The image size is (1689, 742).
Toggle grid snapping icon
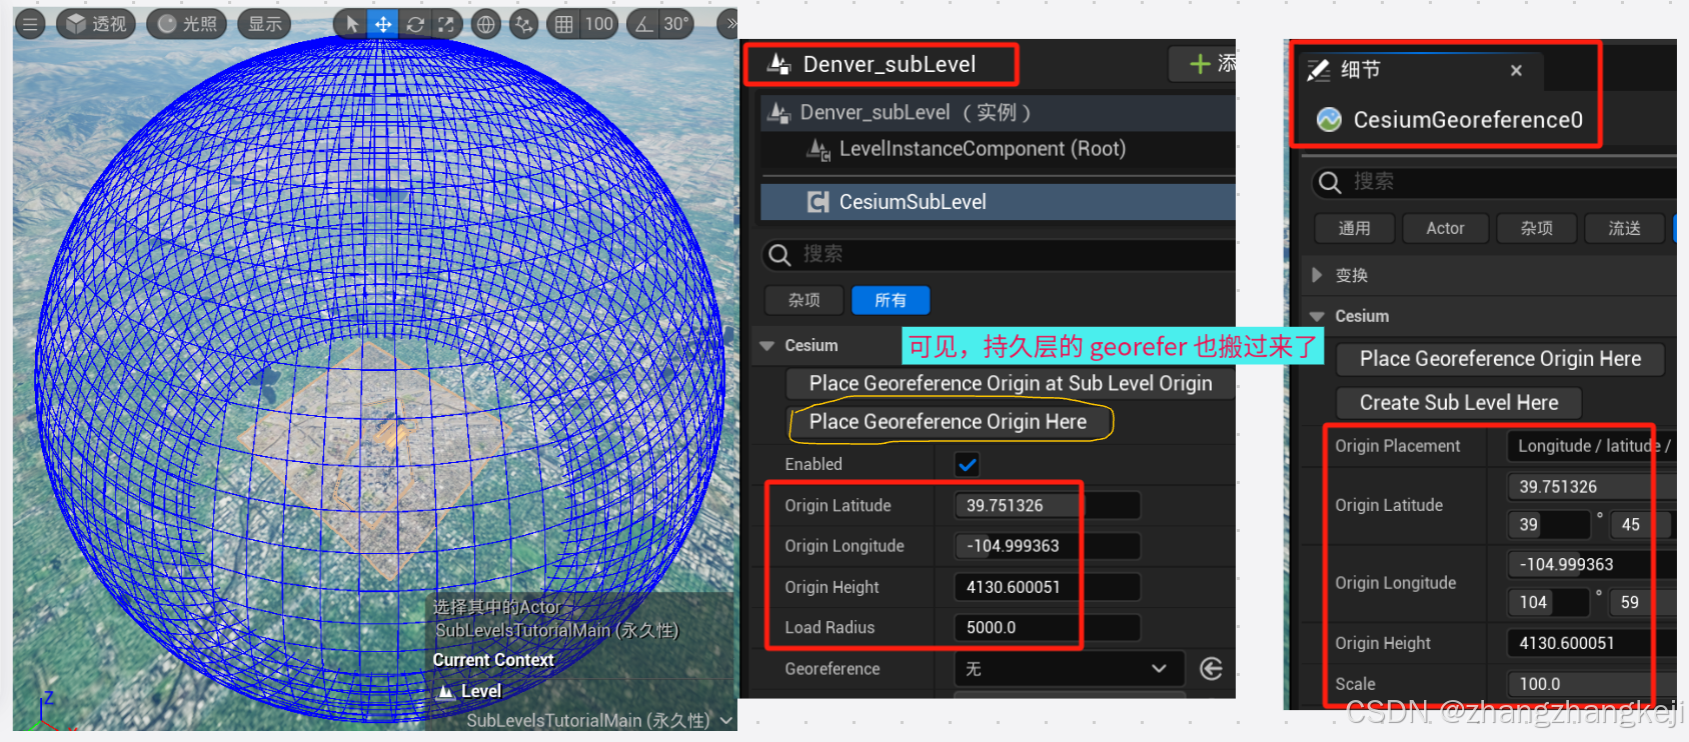(564, 24)
